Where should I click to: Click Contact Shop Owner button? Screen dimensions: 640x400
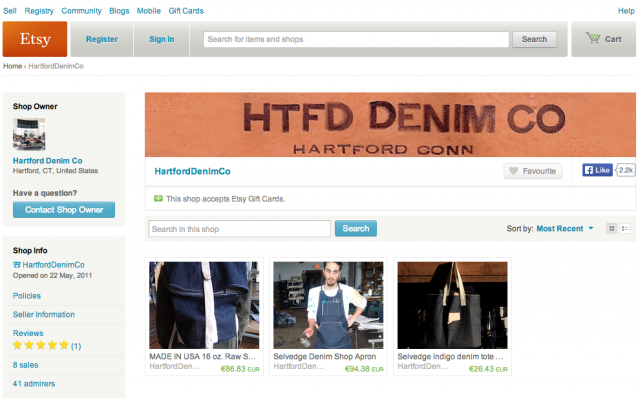pyautogui.click(x=64, y=210)
